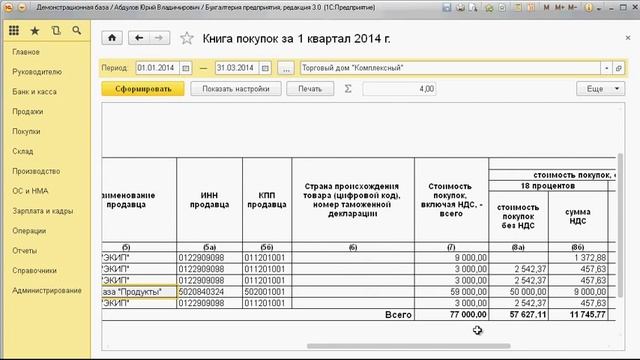
Task: Expand the organization dropdown arrow
Action: click(607, 68)
